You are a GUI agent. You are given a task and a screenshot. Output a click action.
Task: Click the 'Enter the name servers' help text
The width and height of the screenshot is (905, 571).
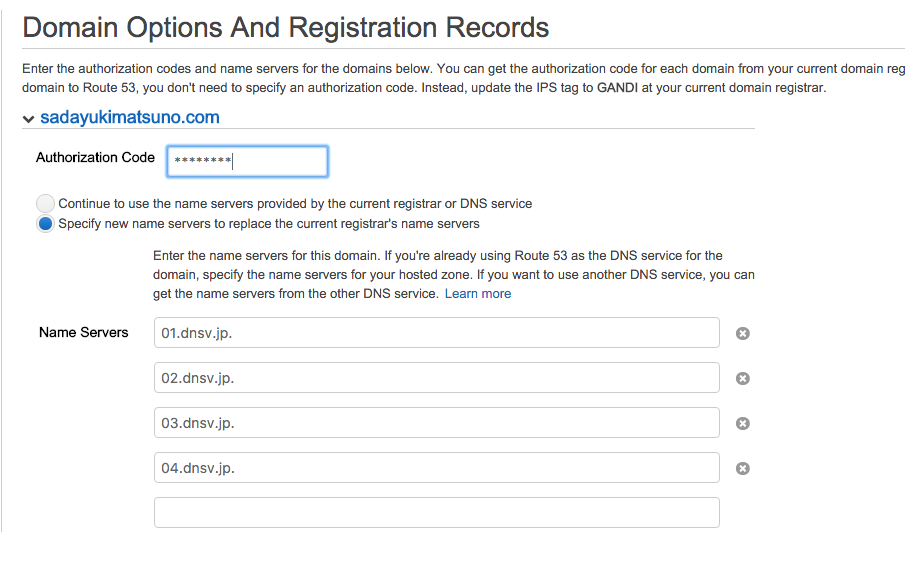(x=450, y=274)
